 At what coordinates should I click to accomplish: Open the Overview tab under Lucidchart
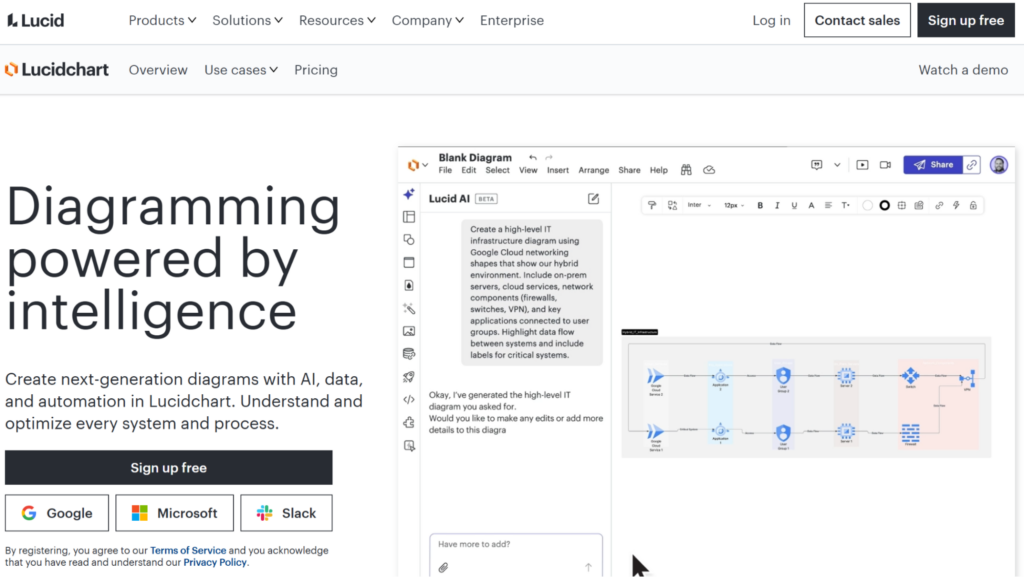click(158, 70)
